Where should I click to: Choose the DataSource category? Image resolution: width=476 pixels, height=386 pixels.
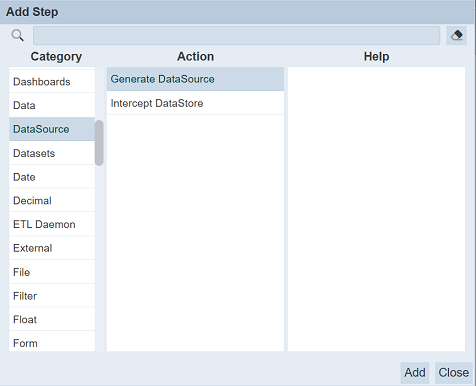[52, 129]
